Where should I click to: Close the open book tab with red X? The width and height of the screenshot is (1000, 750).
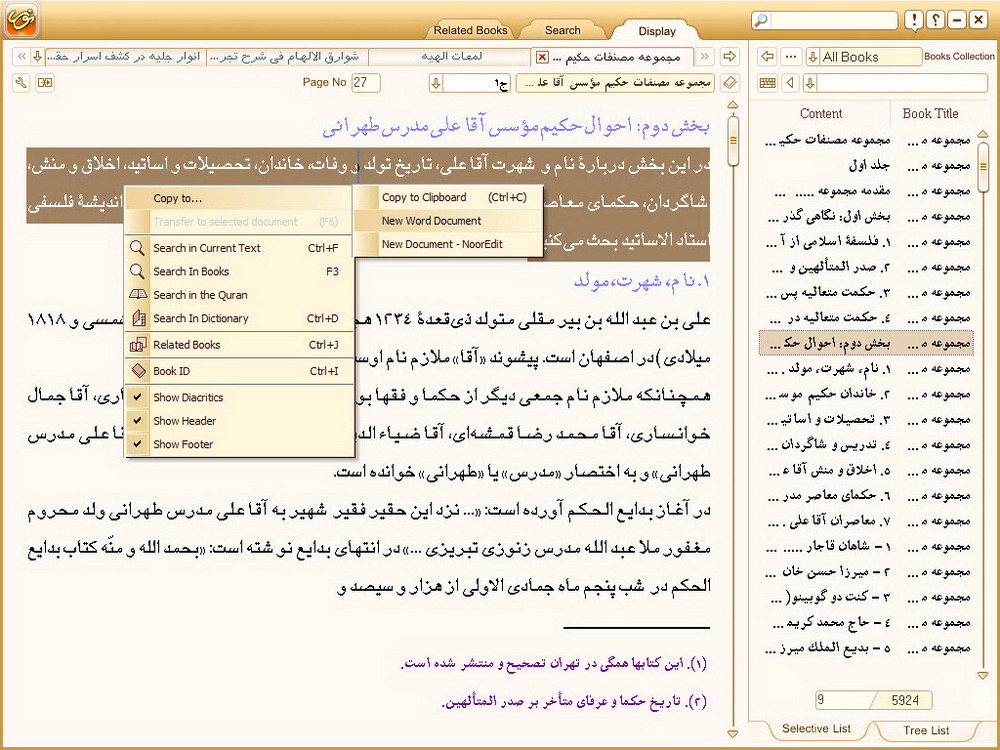[x=542, y=57]
